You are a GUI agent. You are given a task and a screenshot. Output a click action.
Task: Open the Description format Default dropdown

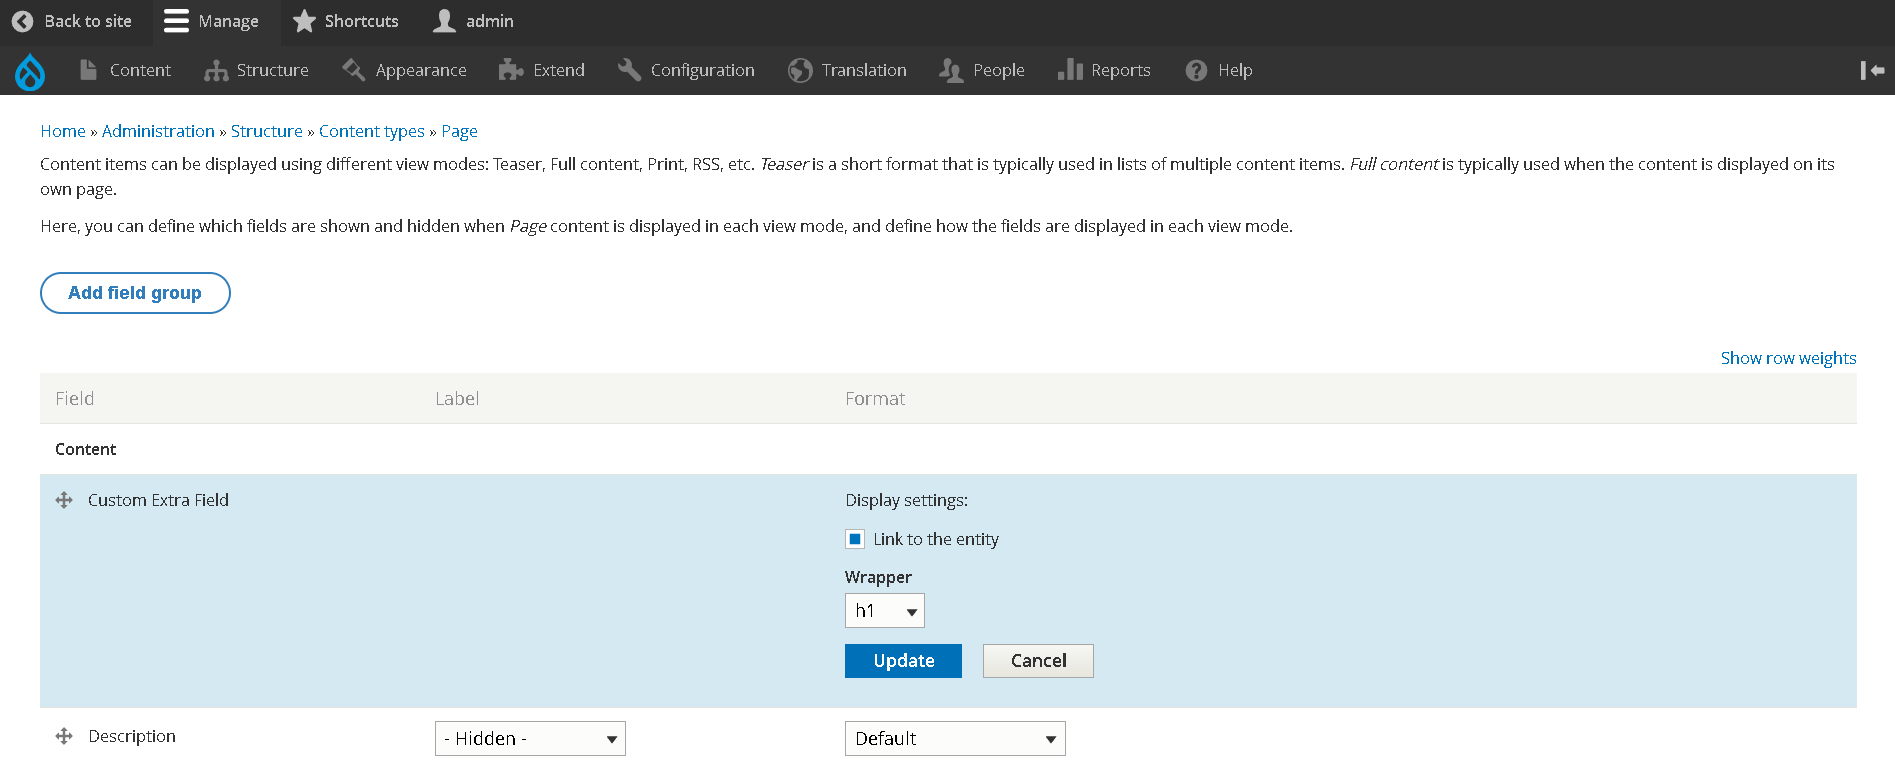point(955,739)
